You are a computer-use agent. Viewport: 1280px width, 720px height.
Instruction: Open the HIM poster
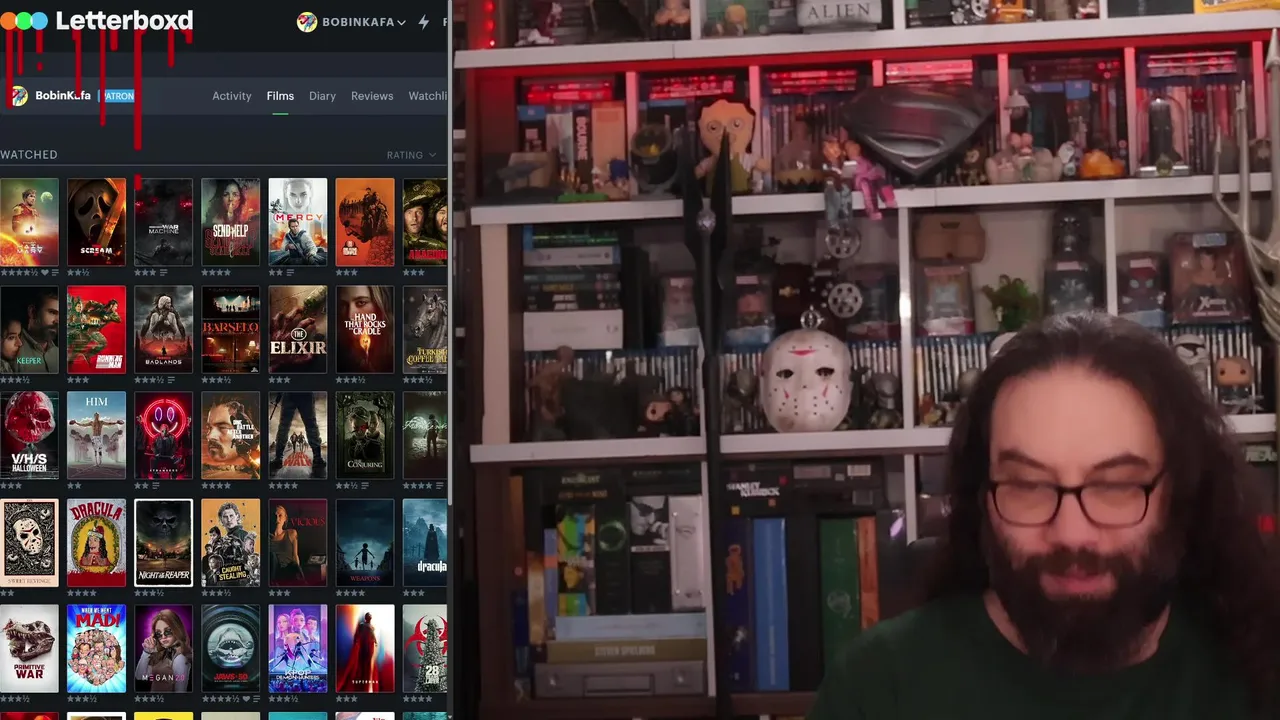(x=97, y=436)
